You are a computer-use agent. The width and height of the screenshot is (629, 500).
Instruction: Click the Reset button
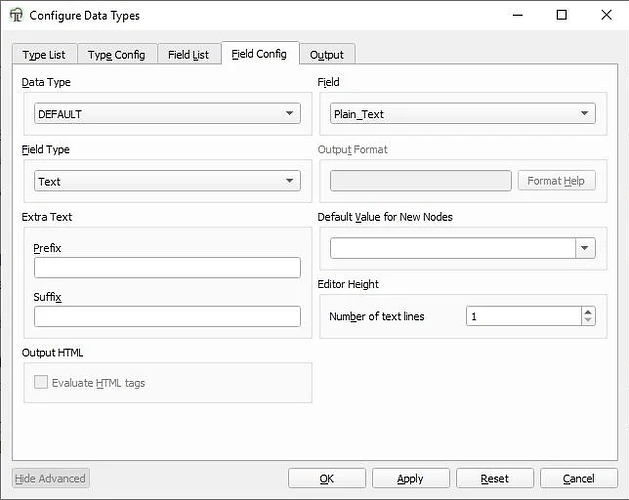[494, 479]
